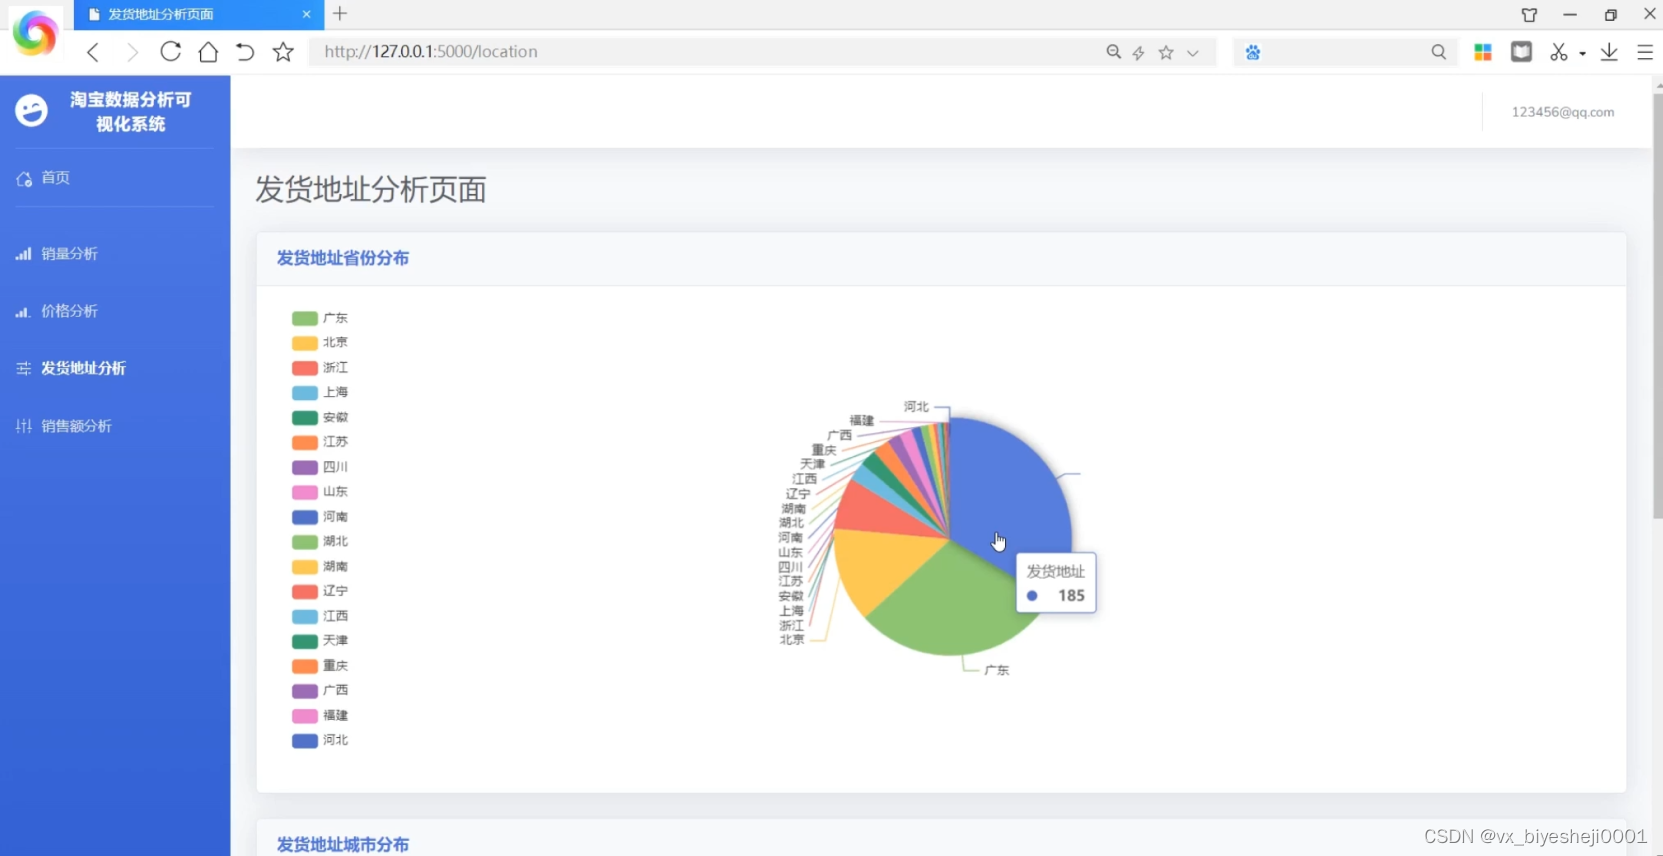This screenshot has height=856, width=1663.
Task: Open the browser hamburger menu
Action: click(x=1645, y=52)
